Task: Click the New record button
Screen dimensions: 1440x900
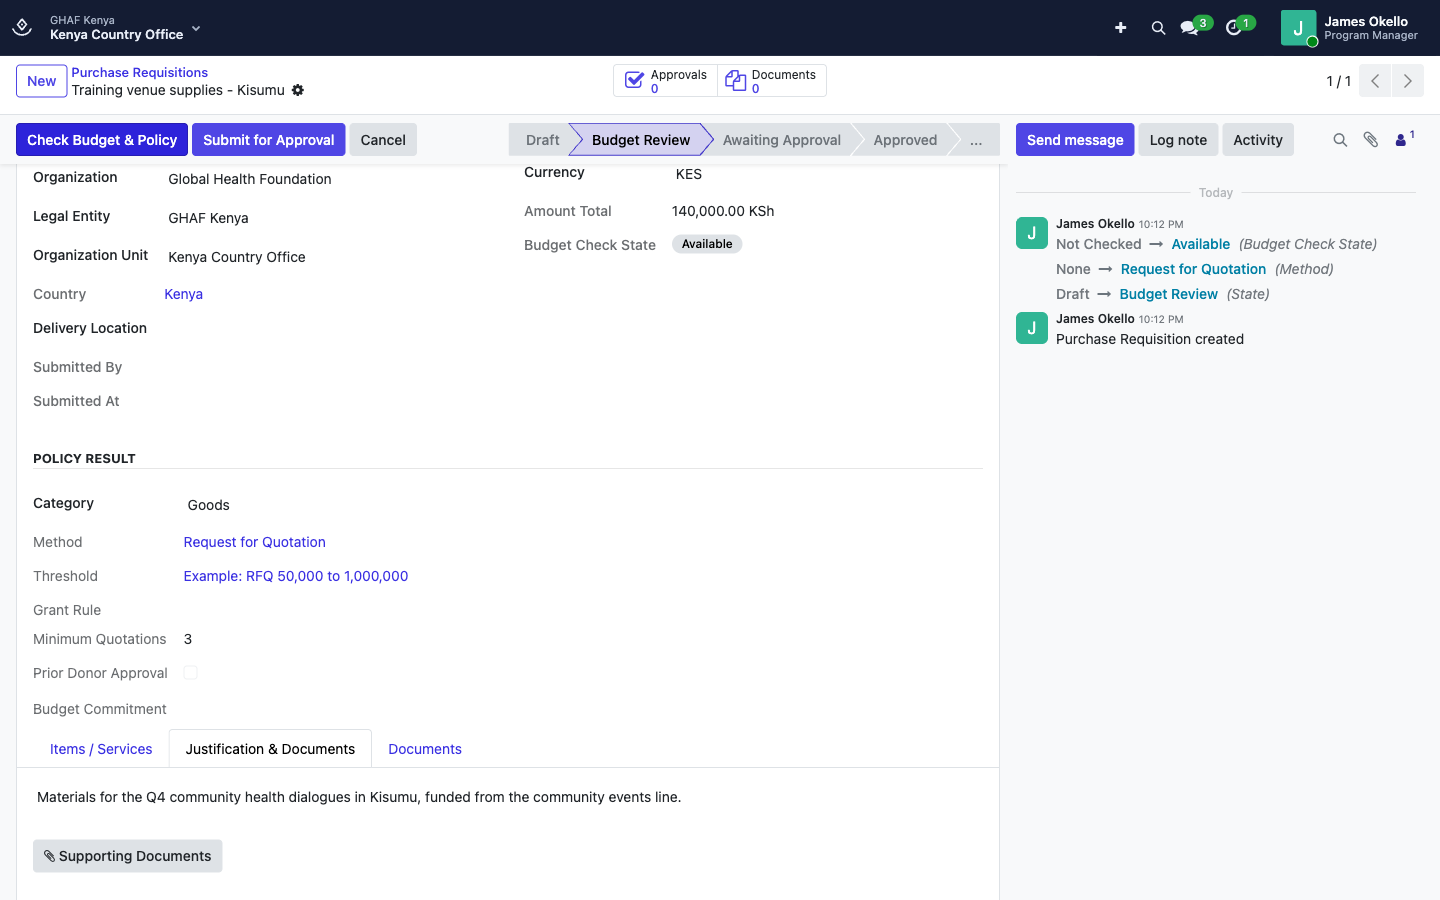Action: point(42,81)
